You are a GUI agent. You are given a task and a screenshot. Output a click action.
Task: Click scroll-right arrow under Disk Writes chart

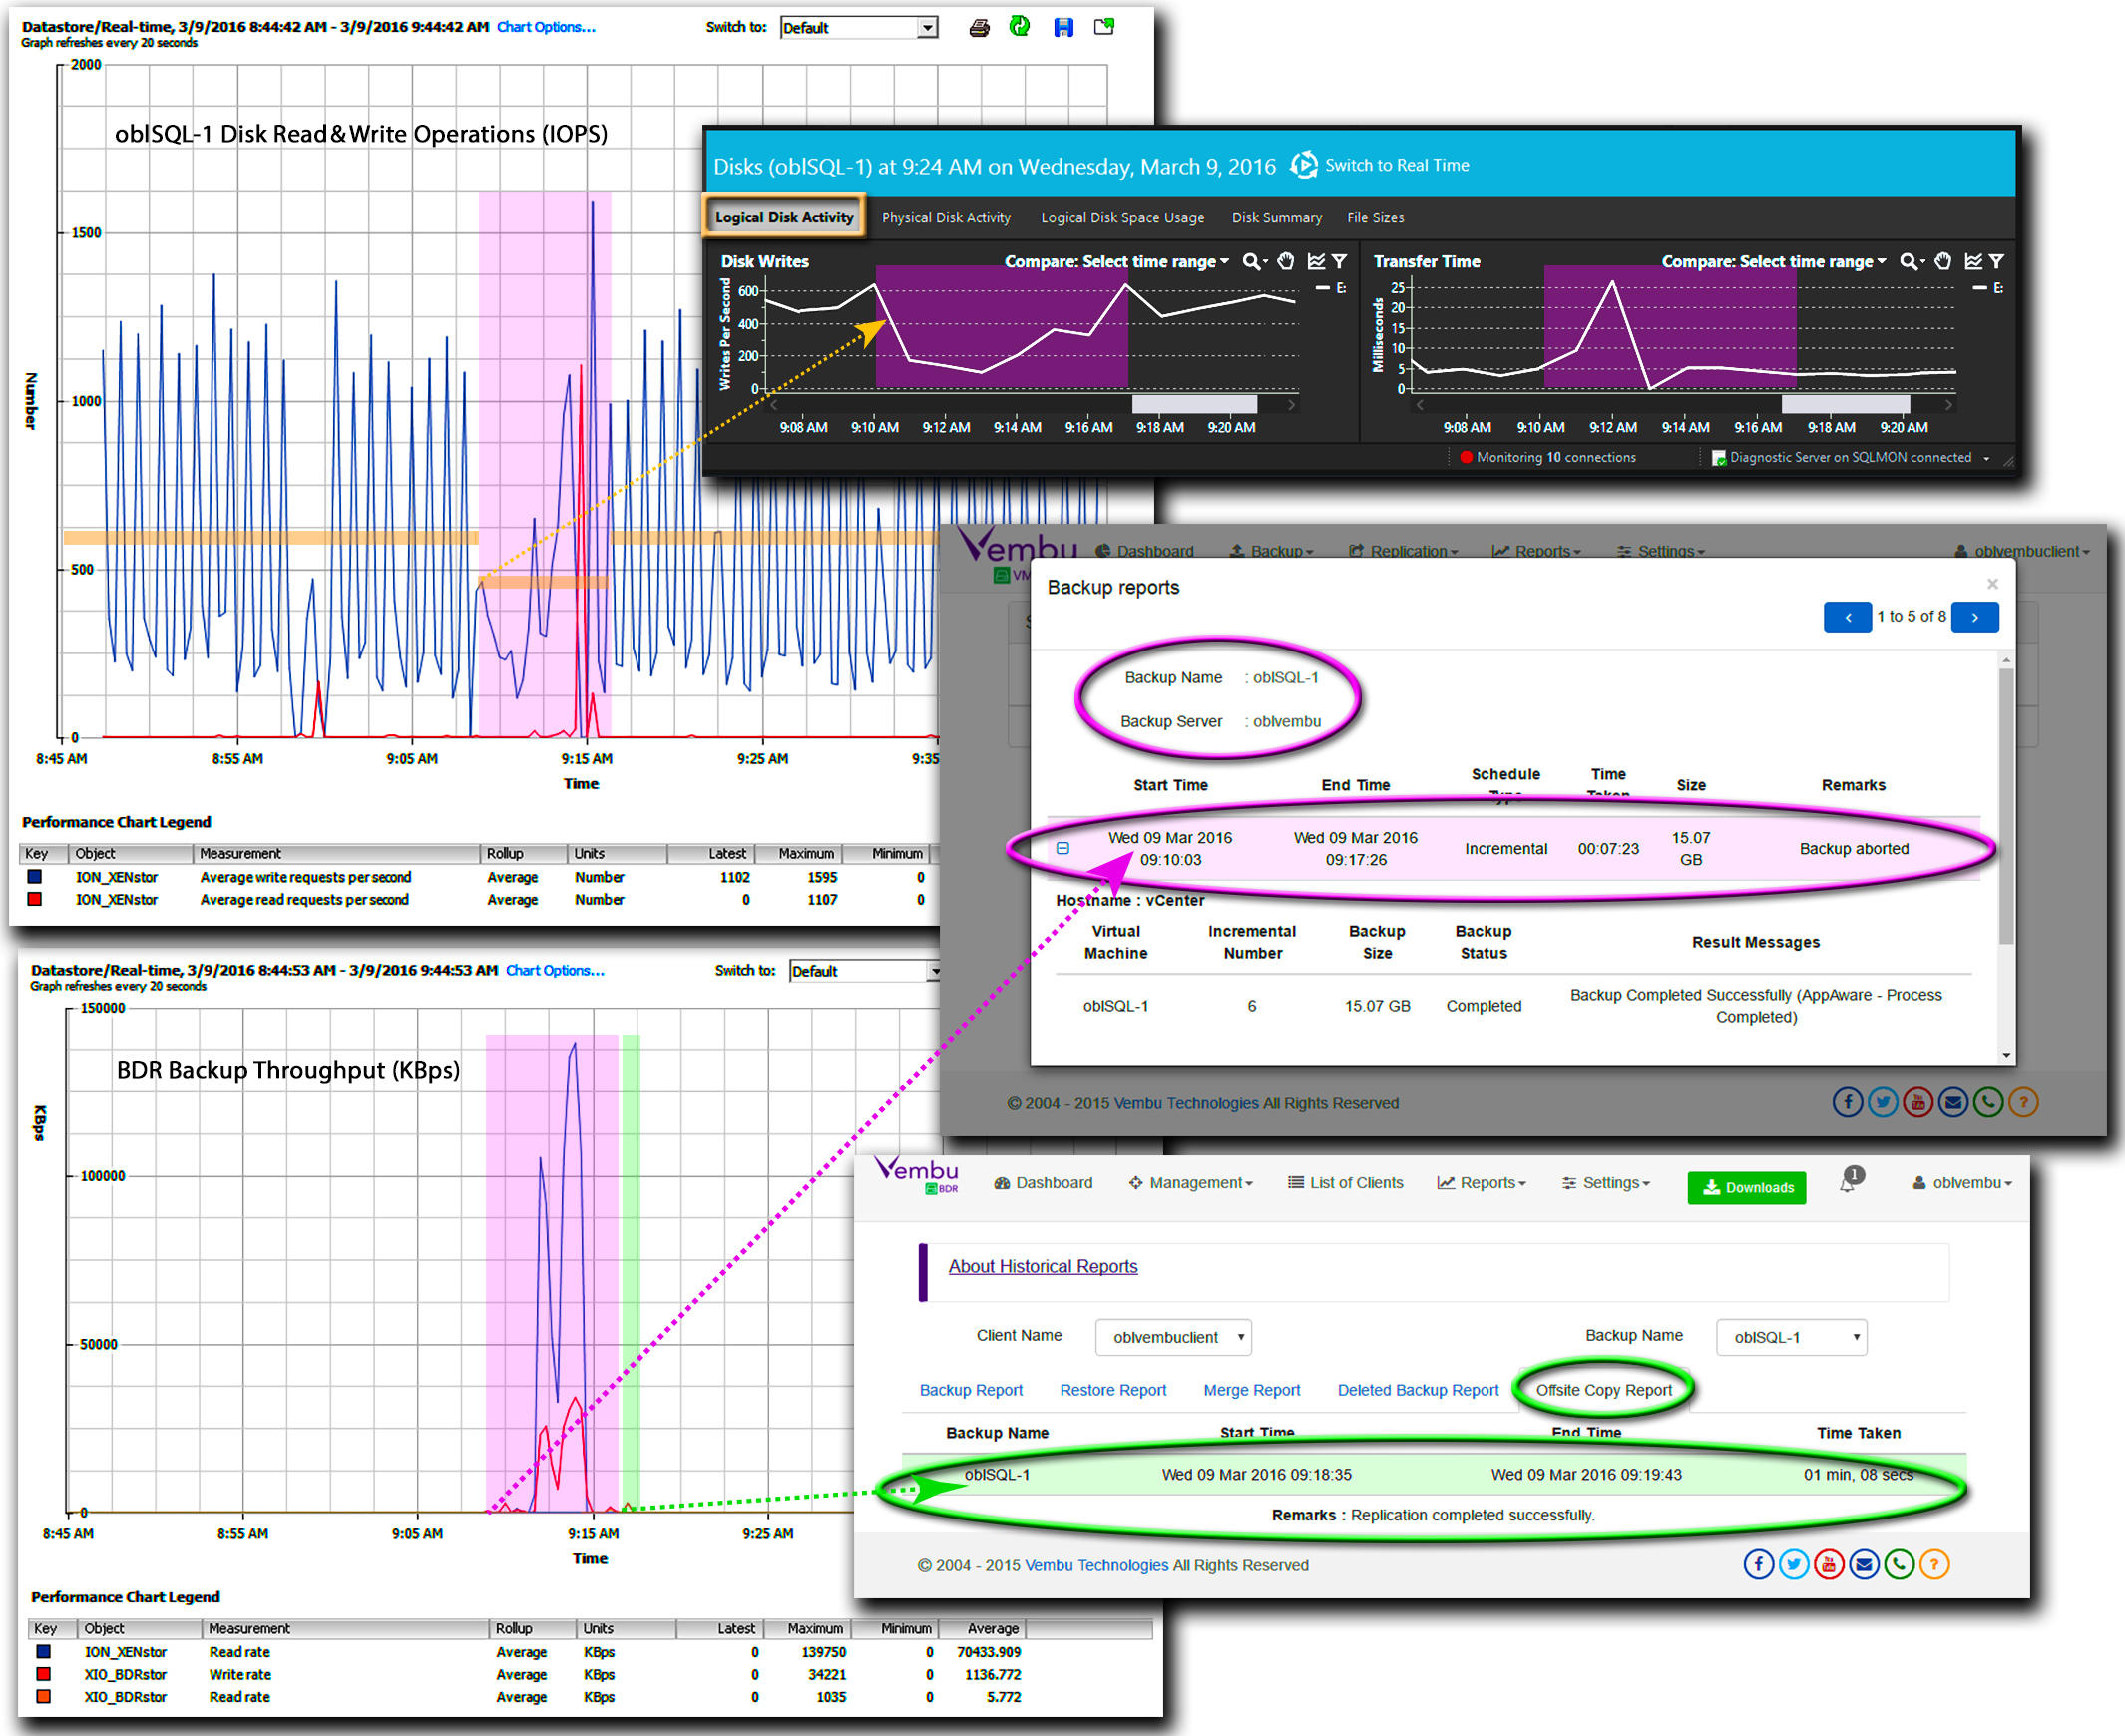[x=1292, y=404]
